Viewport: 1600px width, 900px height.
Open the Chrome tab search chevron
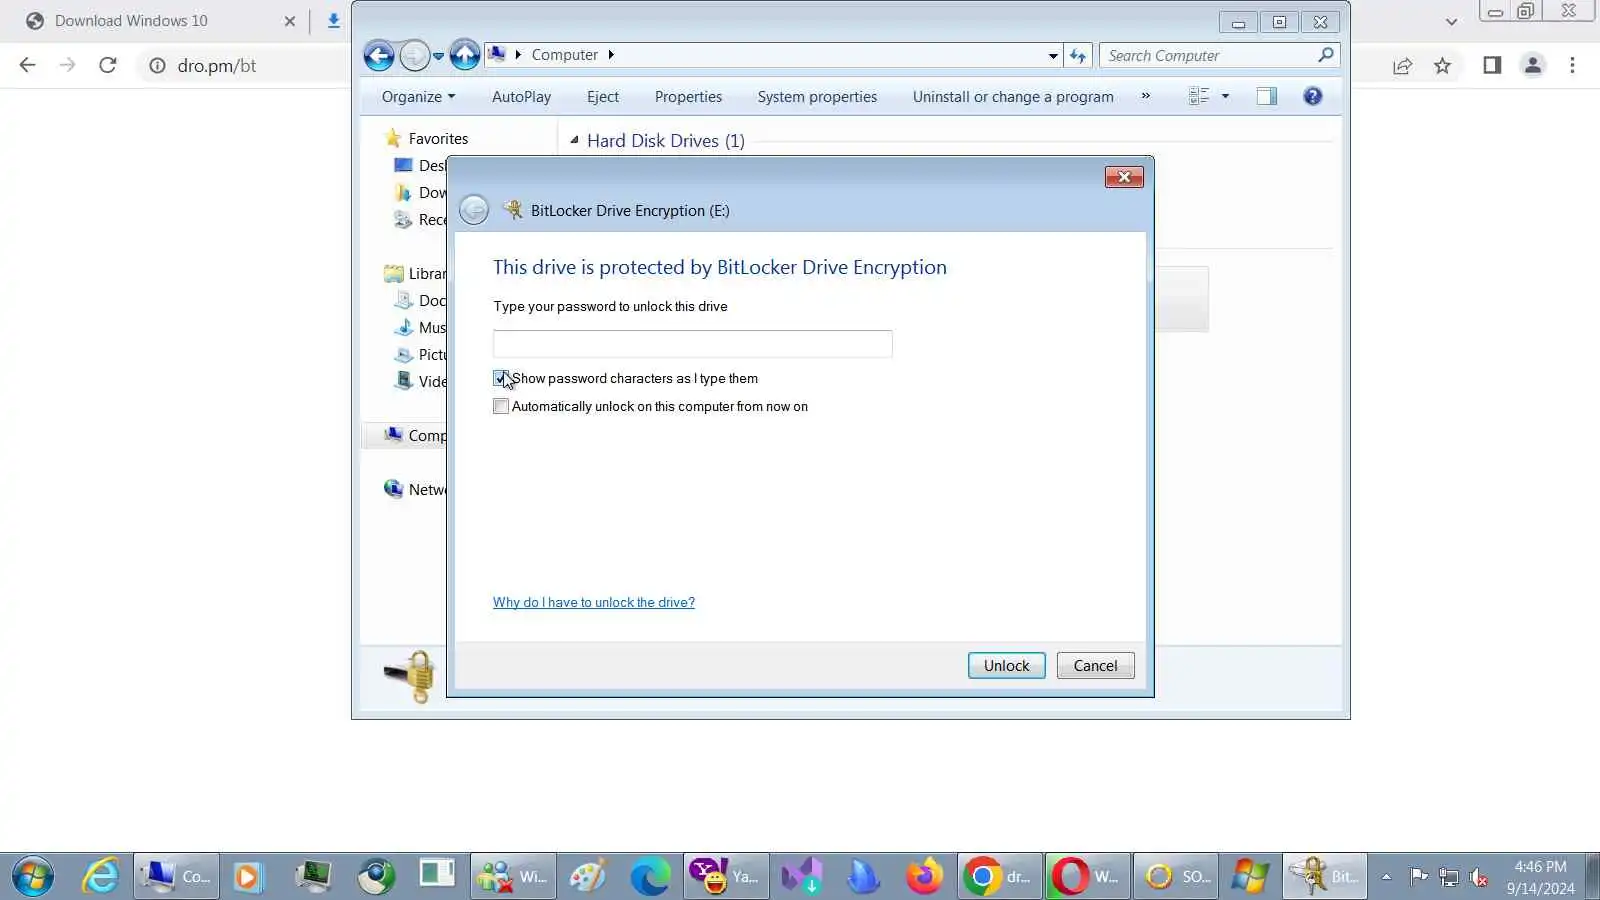point(1451,21)
